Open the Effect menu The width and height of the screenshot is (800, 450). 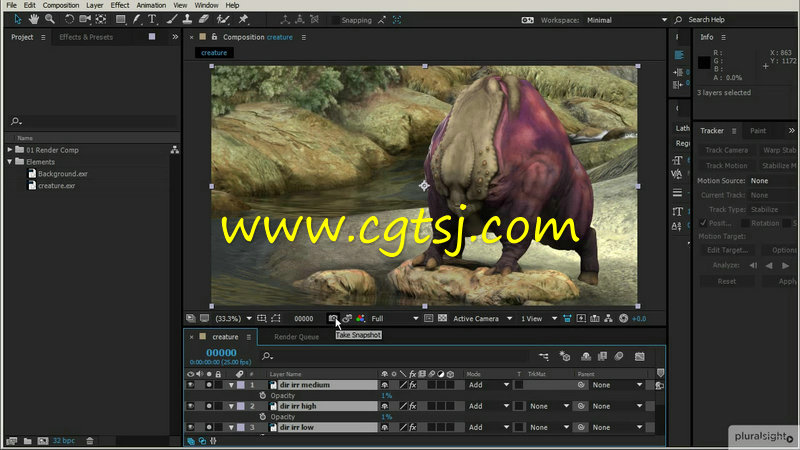(120, 5)
